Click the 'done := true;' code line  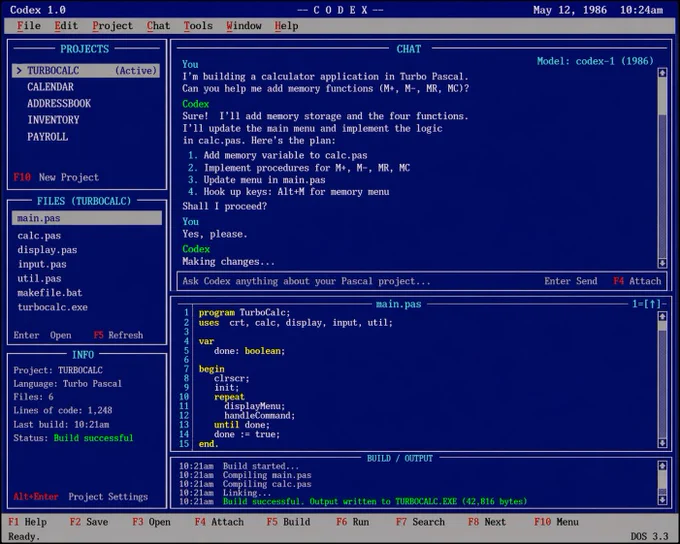(247, 434)
